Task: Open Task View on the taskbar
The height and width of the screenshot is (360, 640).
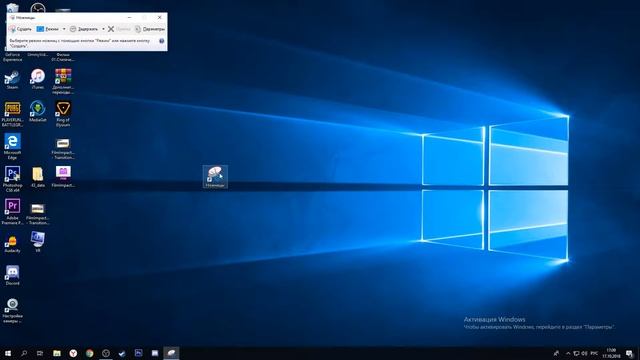Action: [x=40, y=353]
